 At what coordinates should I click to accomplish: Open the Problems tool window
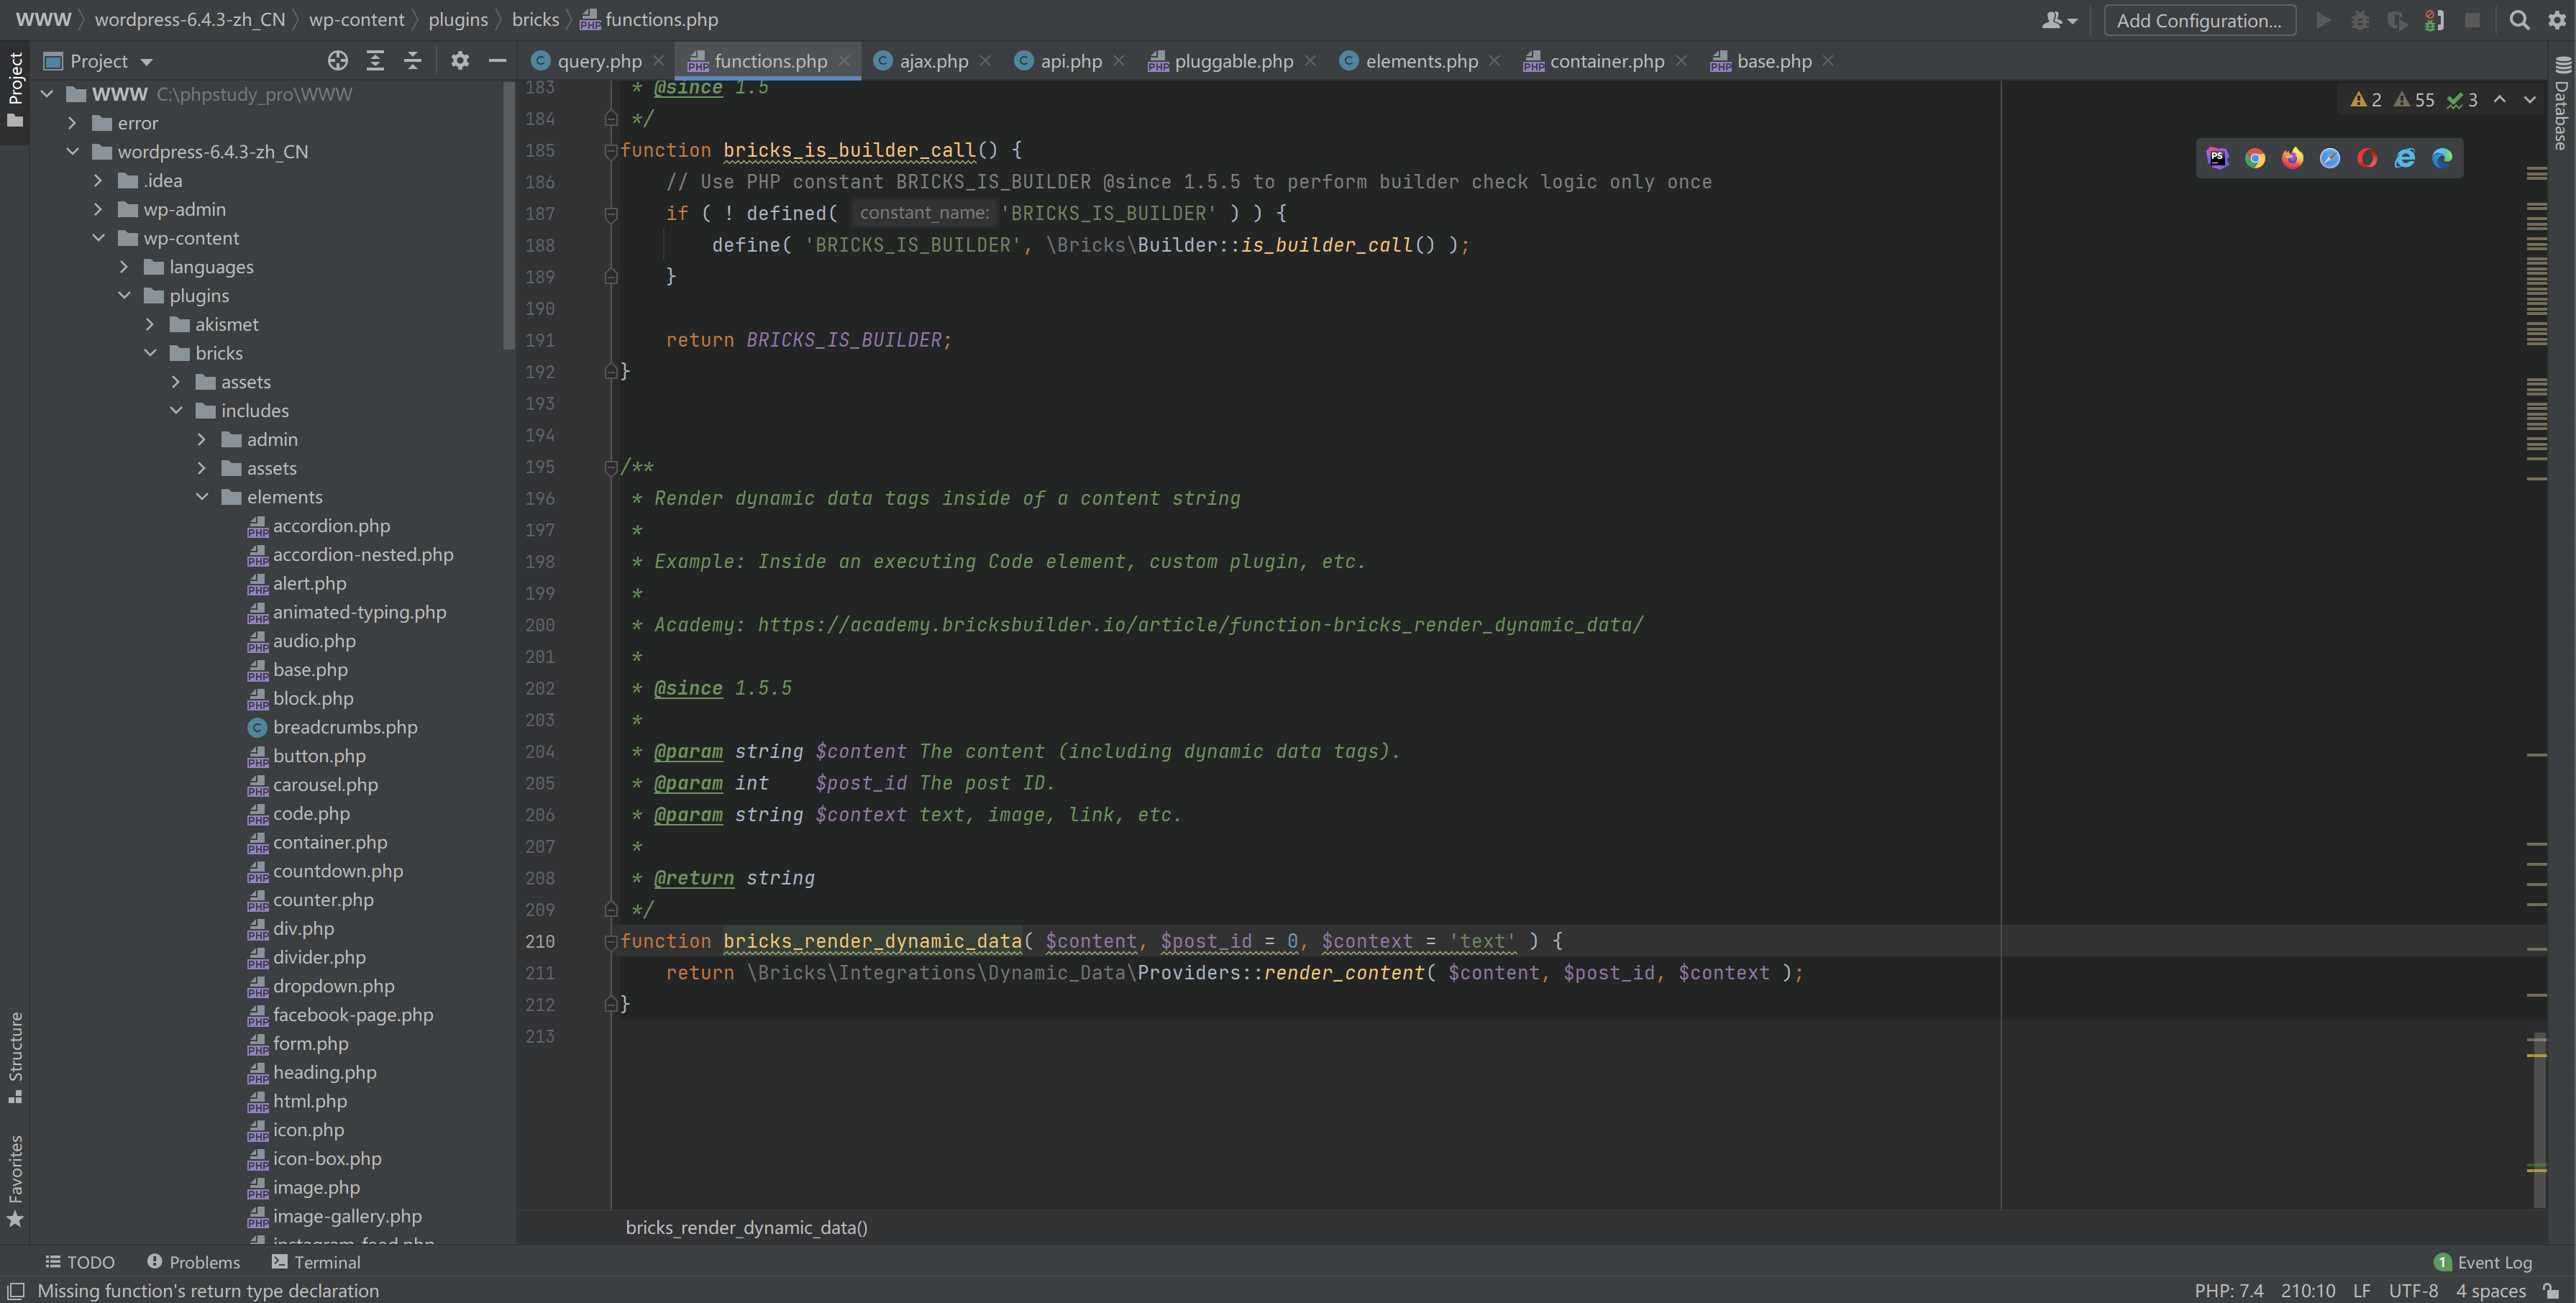point(194,1262)
